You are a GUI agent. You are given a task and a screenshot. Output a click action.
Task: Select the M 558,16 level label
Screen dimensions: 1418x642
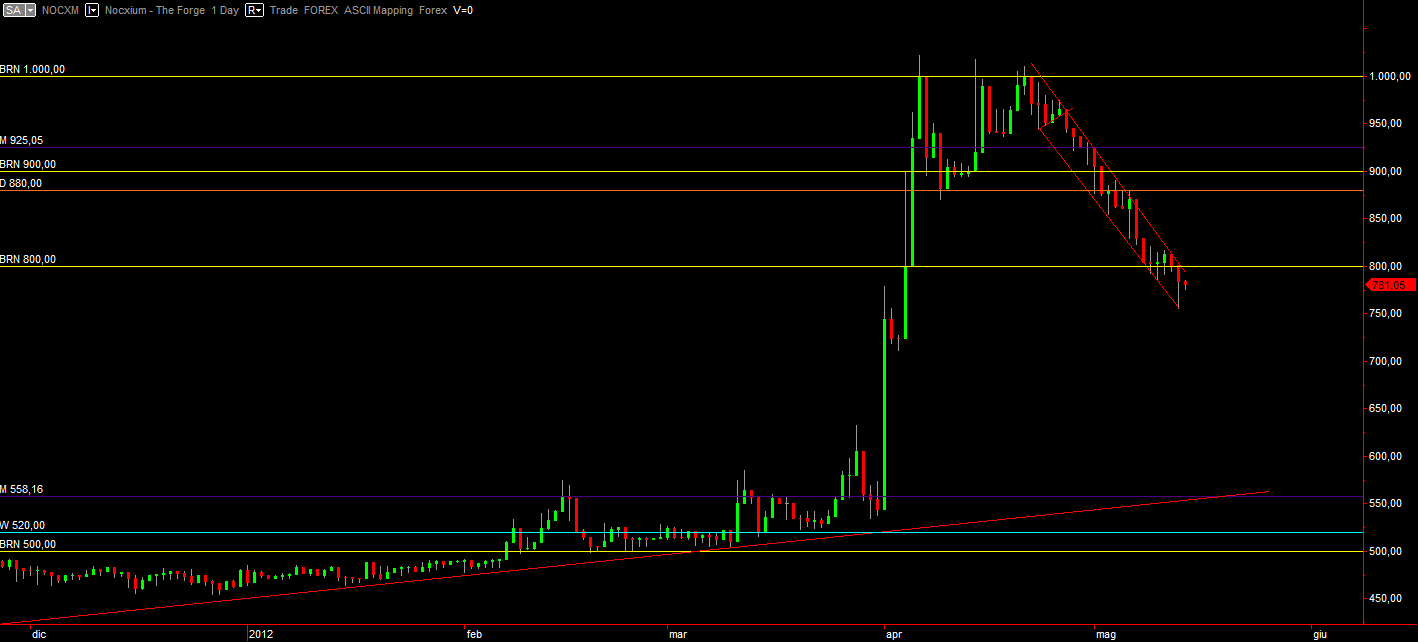pos(22,490)
